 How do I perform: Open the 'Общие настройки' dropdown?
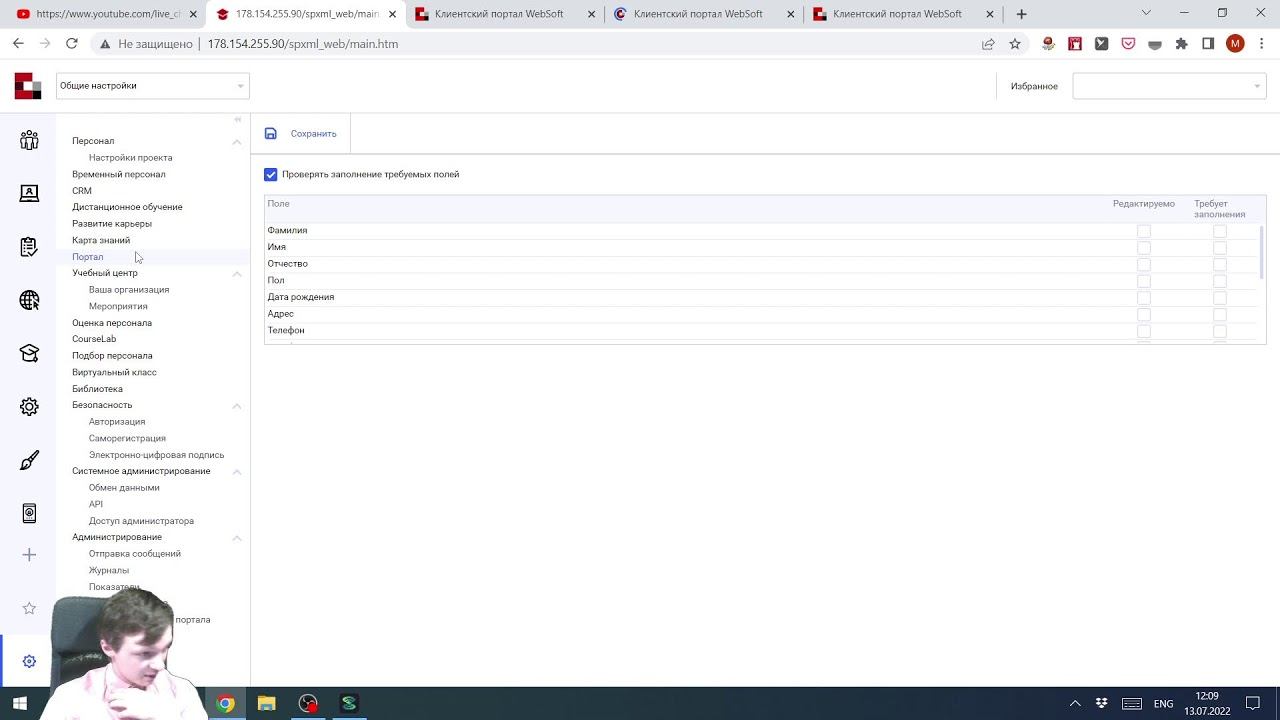pos(153,86)
